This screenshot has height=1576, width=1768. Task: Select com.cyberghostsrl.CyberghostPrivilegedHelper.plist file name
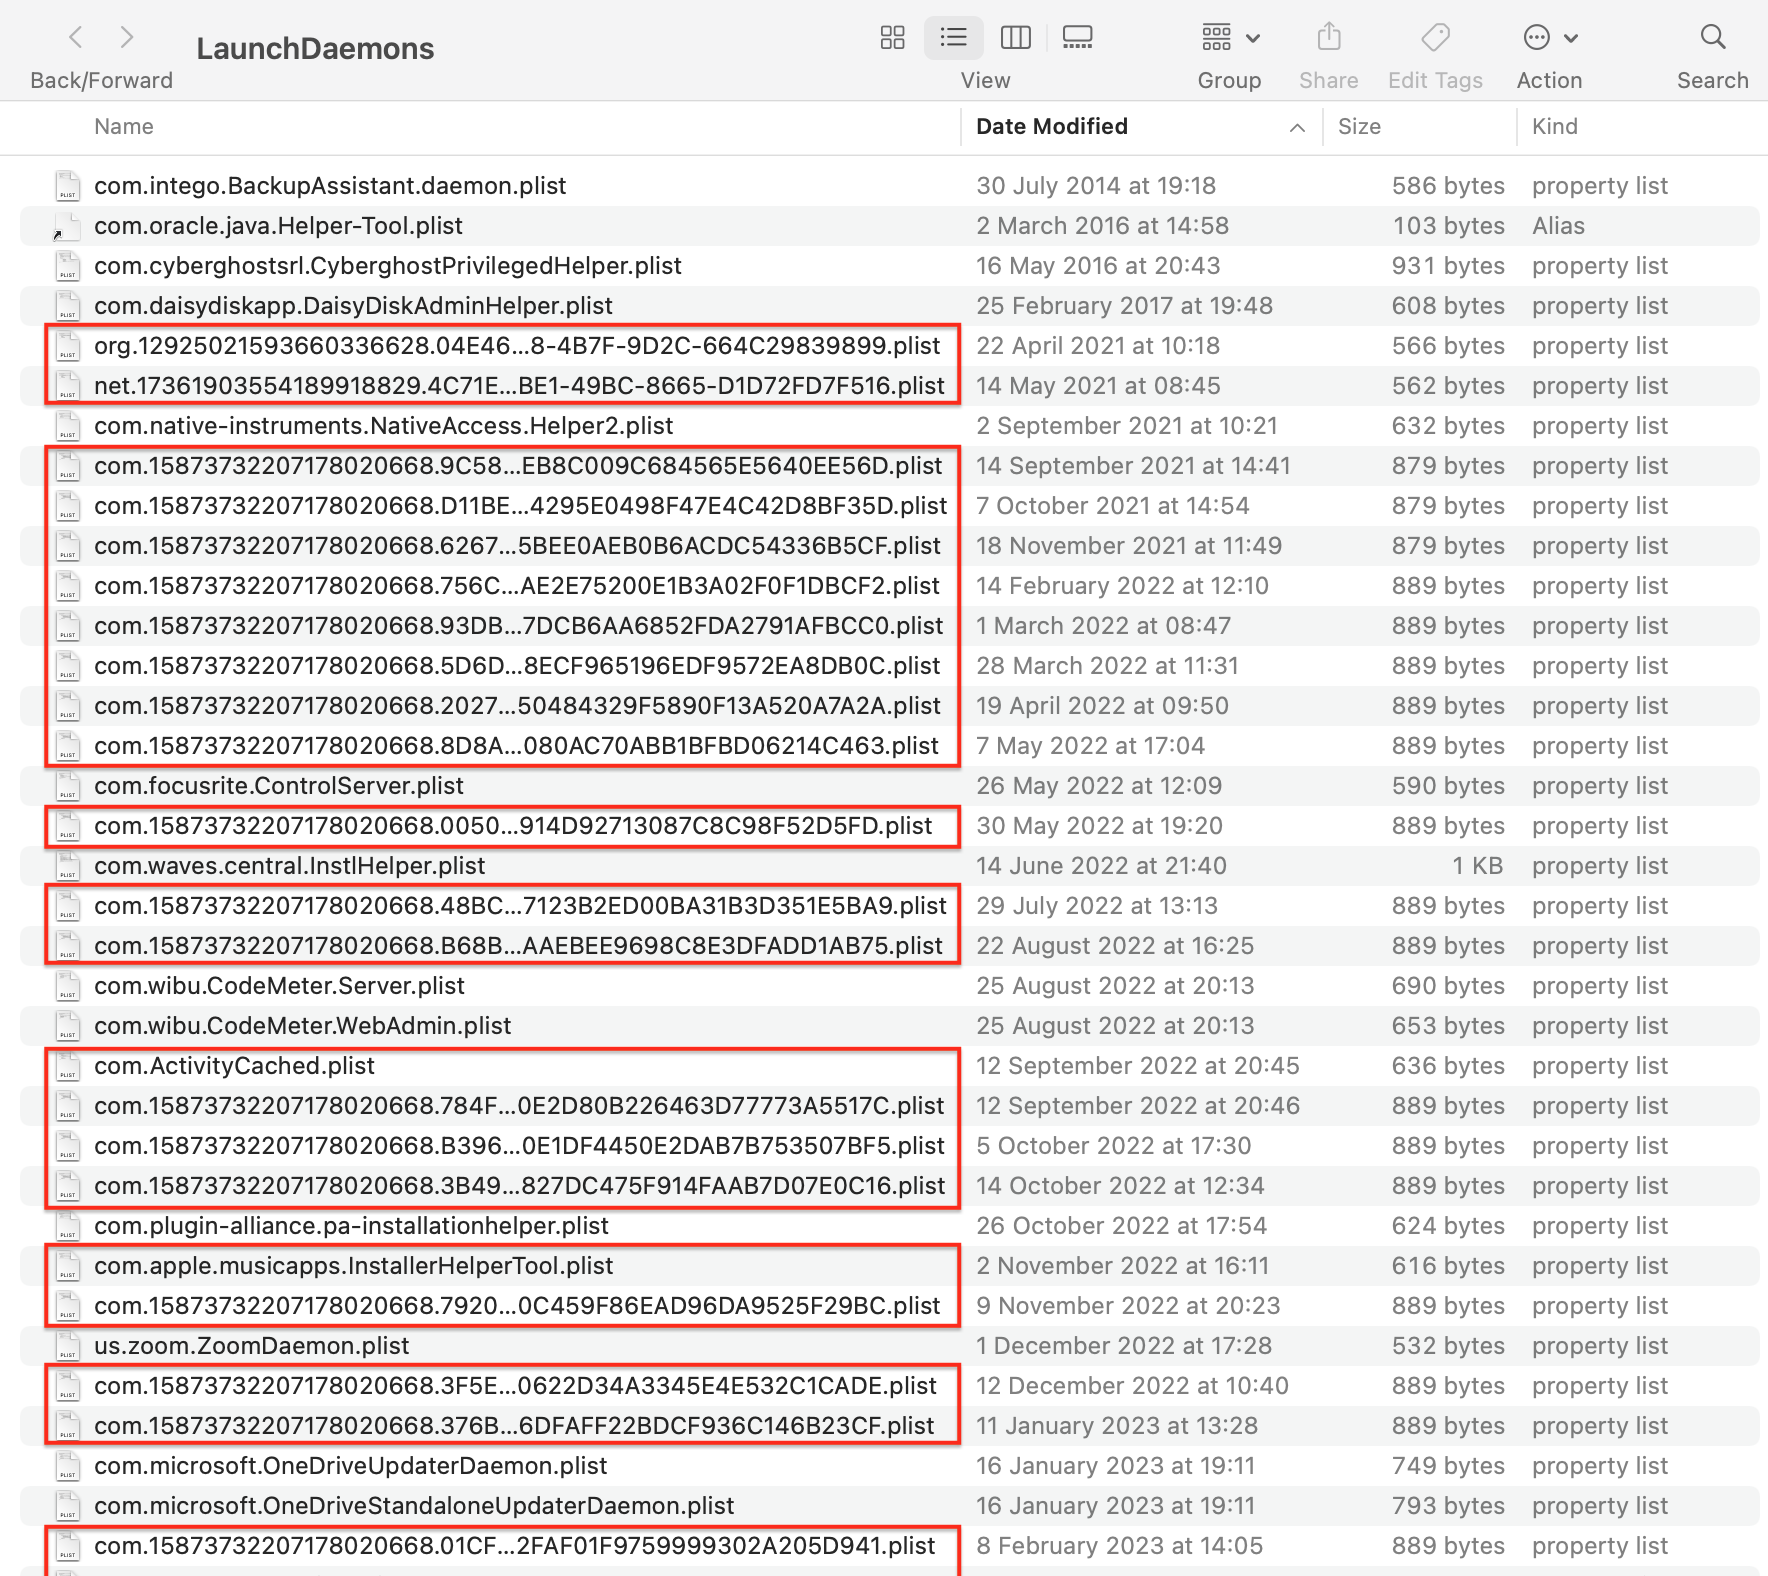[388, 266]
